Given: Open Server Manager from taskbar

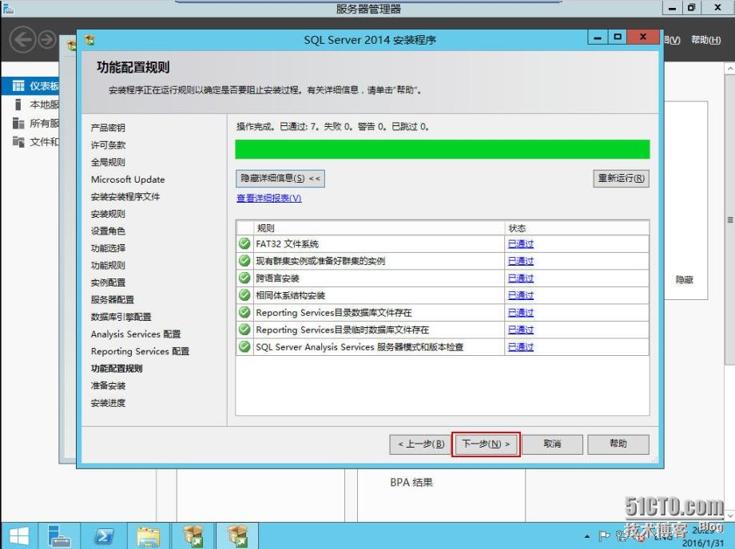Looking at the screenshot, I should click(x=60, y=536).
